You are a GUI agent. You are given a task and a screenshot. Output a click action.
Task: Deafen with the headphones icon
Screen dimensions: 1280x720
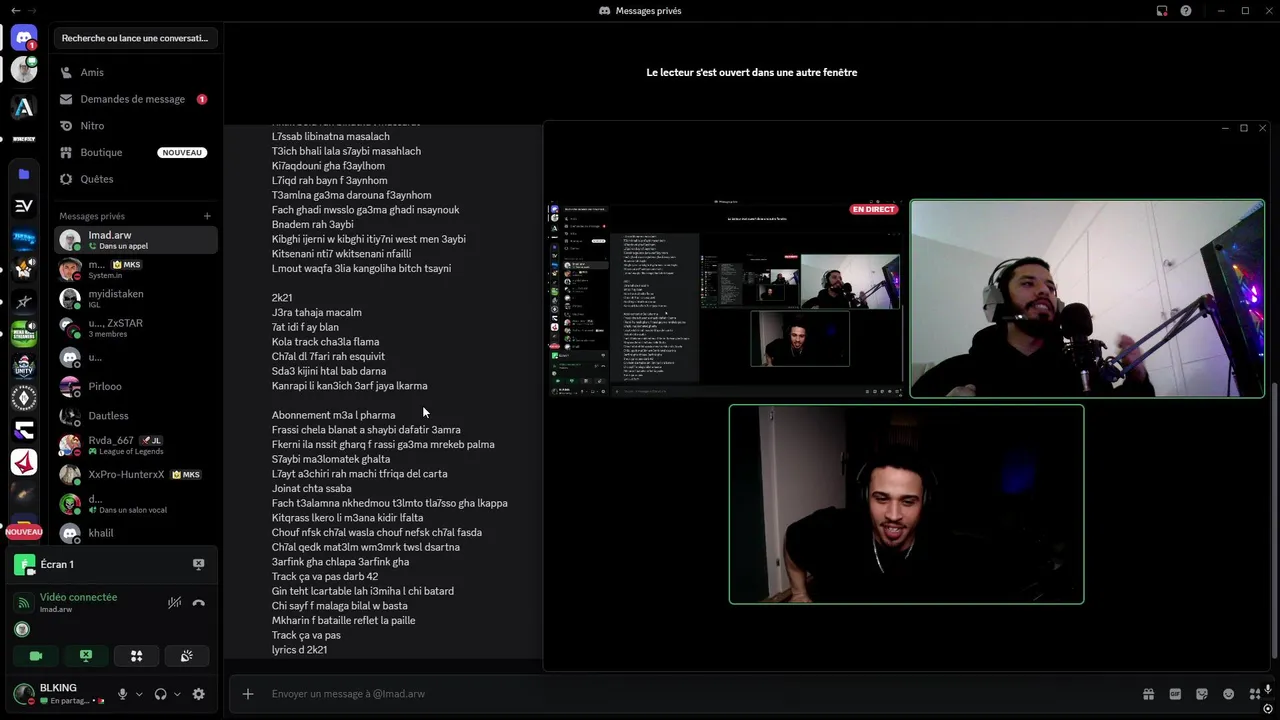(160, 694)
